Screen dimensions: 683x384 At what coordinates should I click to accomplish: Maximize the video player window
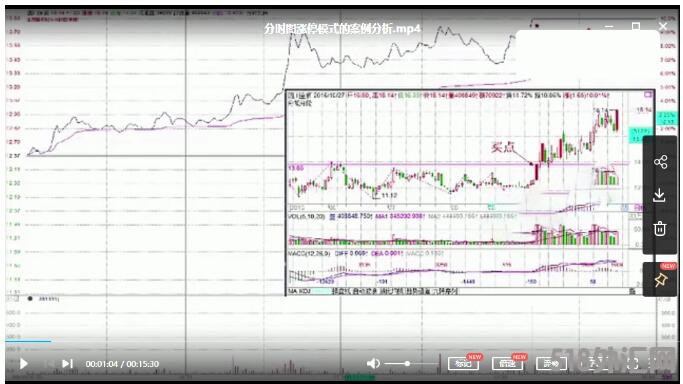click(636, 27)
